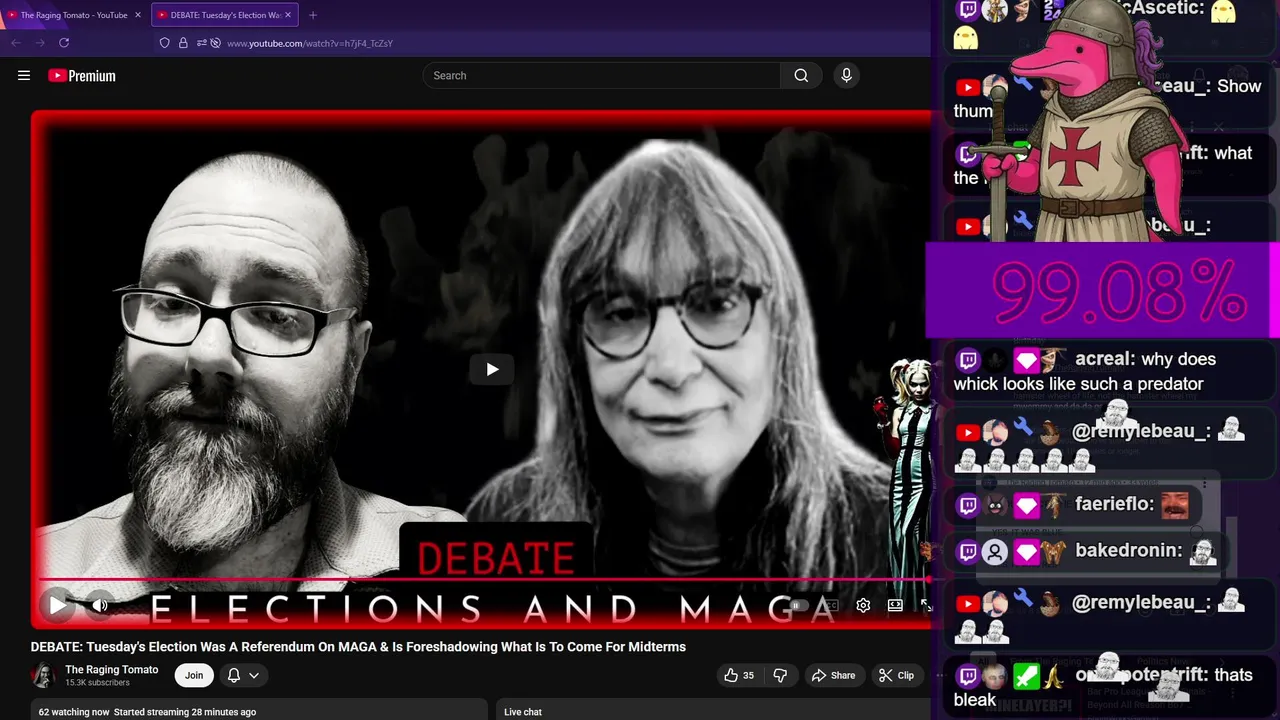Open The Raging Tomato channel avatar
Screen dimensions: 1280x720
[43, 675]
